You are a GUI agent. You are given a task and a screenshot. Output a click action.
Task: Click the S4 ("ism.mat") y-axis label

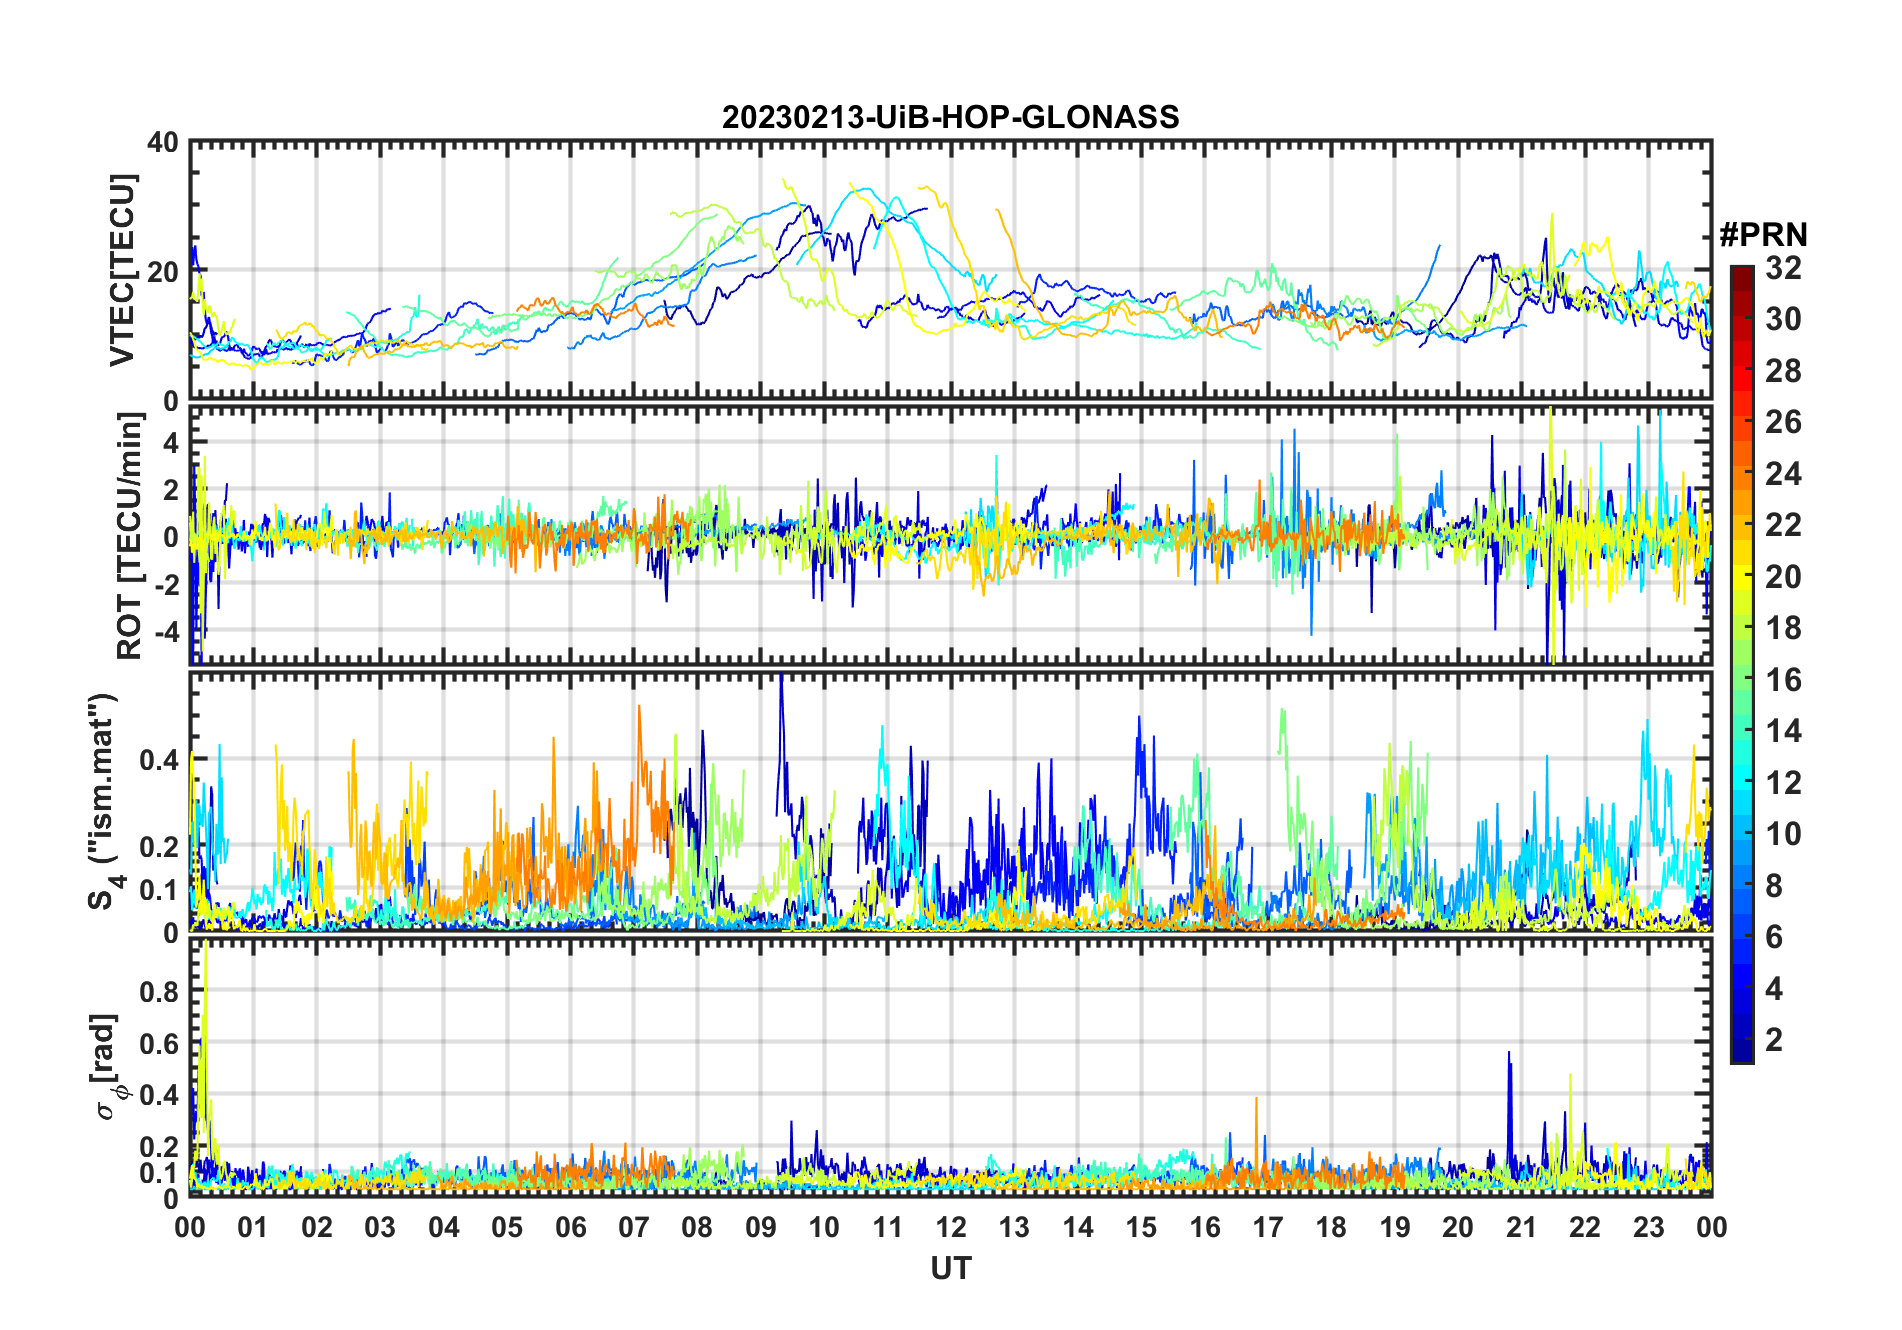pos(105,802)
